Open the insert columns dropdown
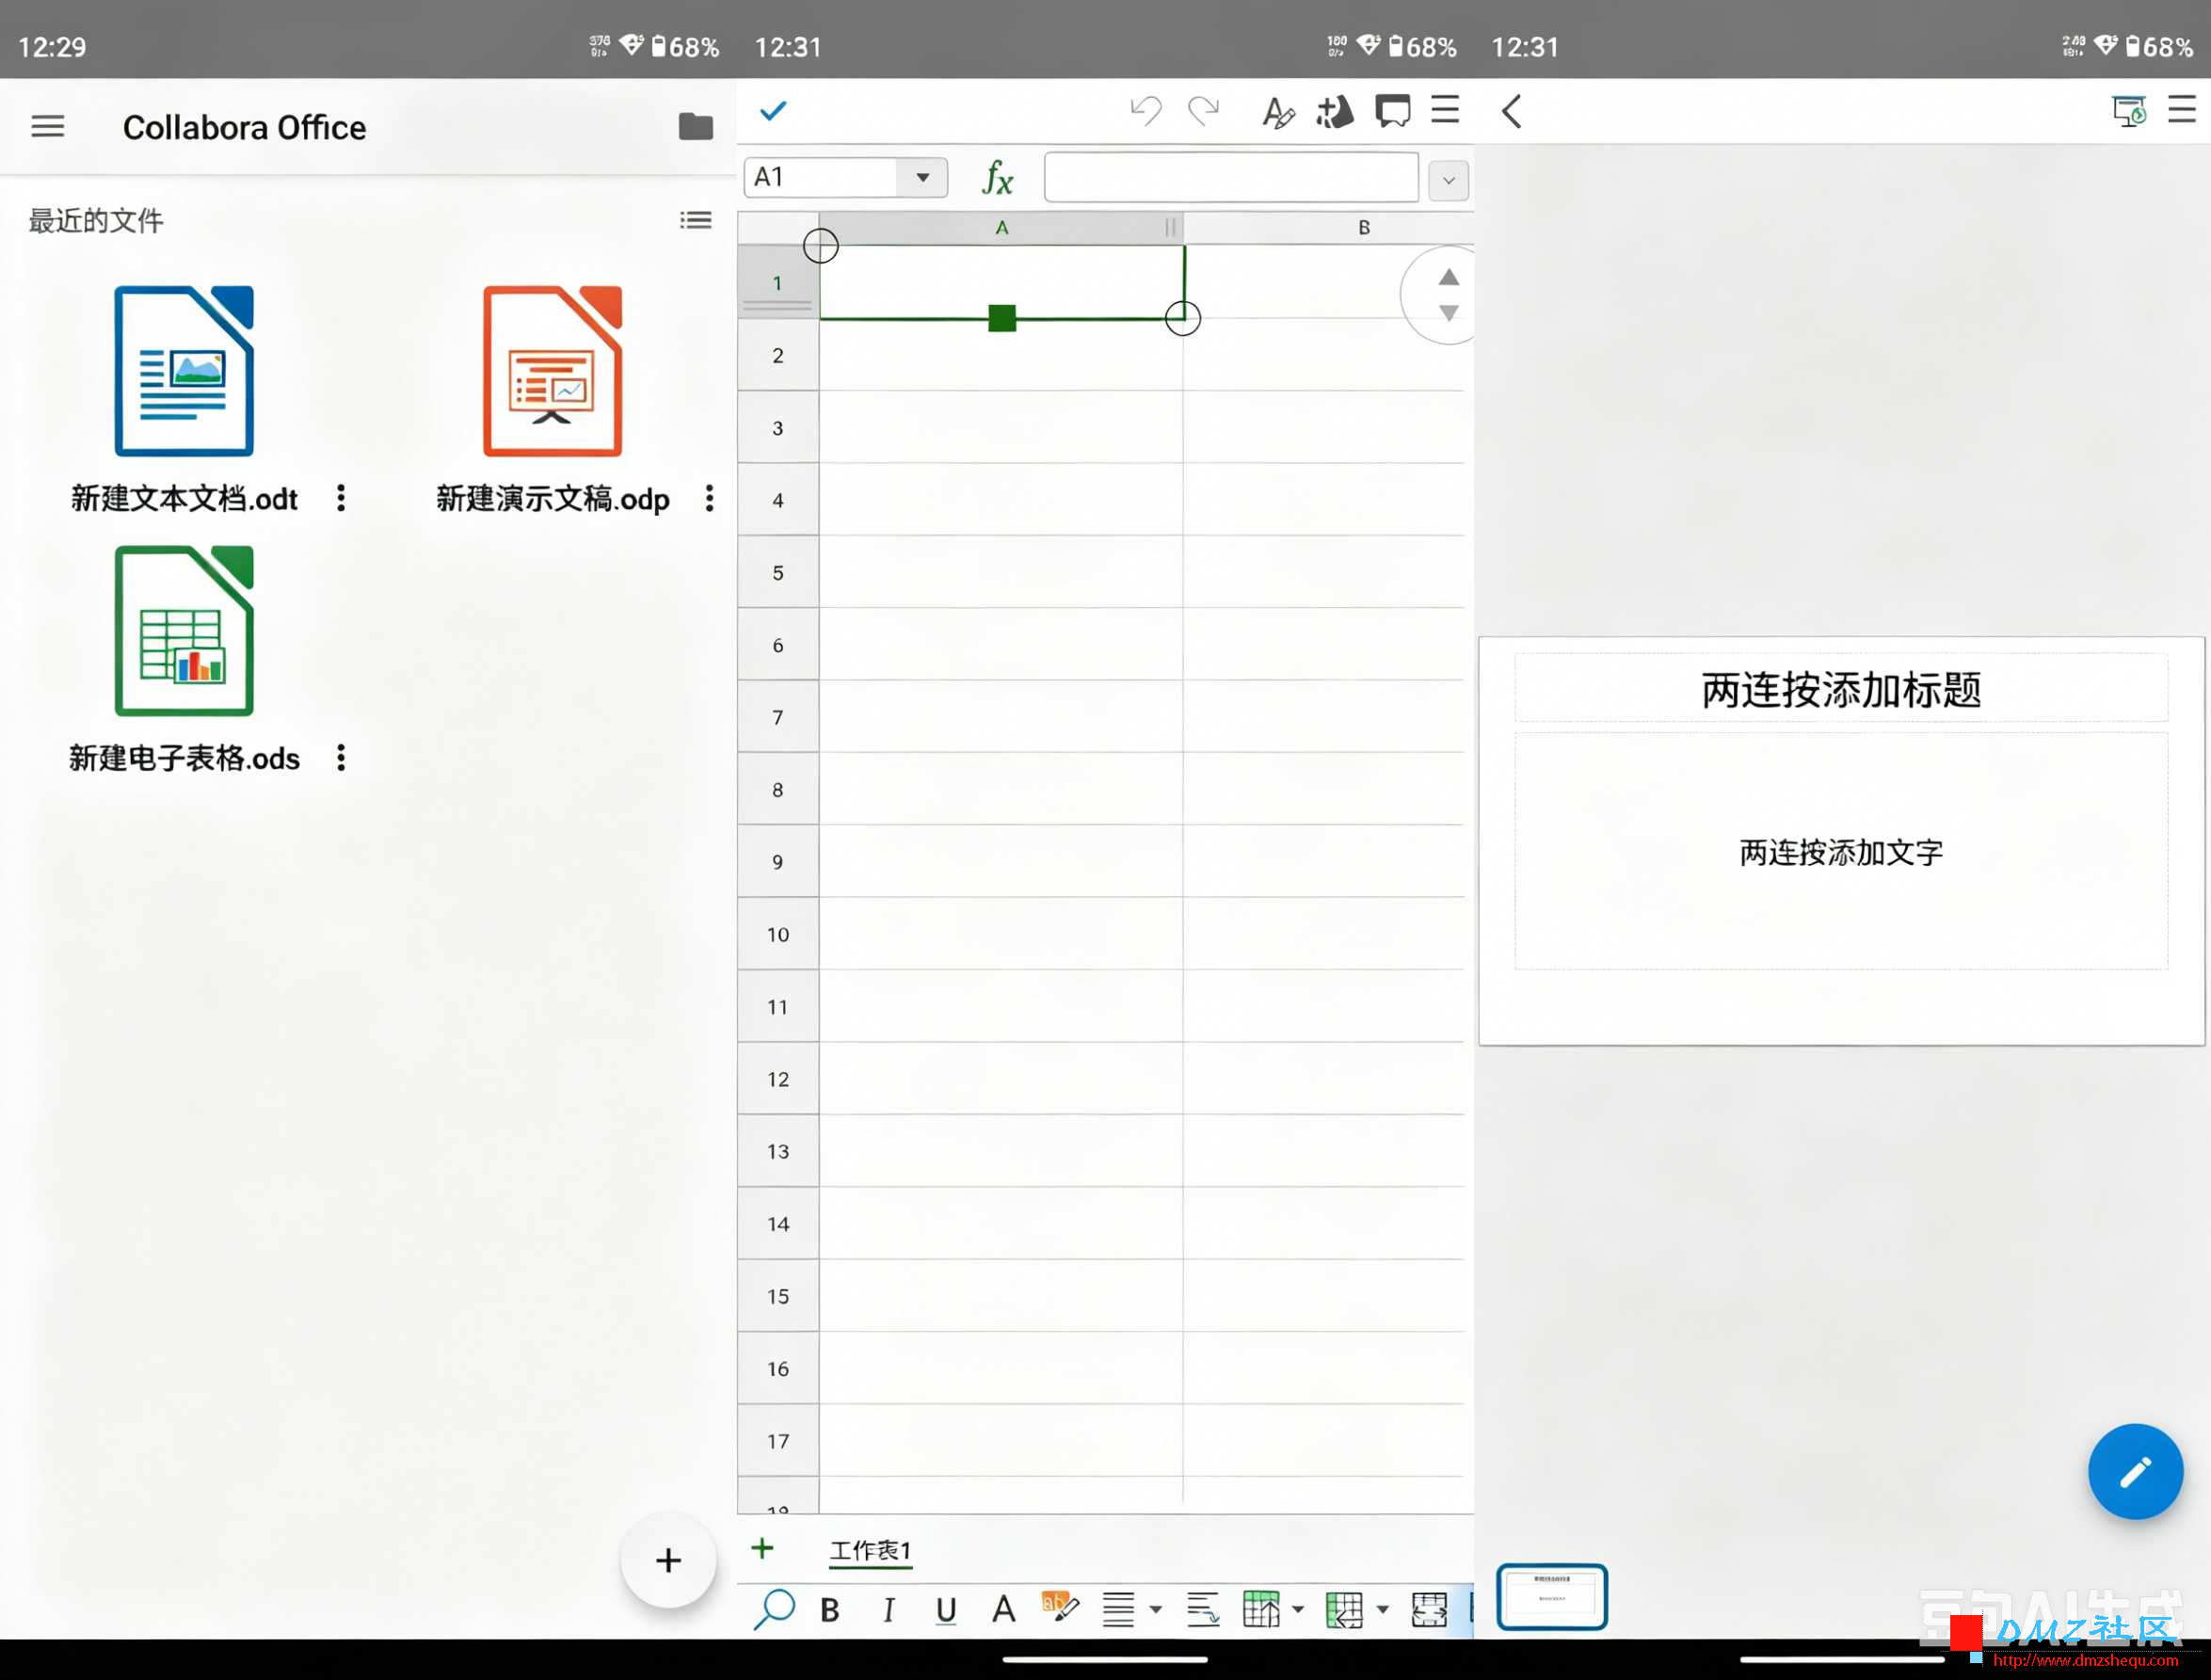This screenshot has width=2211, height=1680. click(x=1383, y=1610)
